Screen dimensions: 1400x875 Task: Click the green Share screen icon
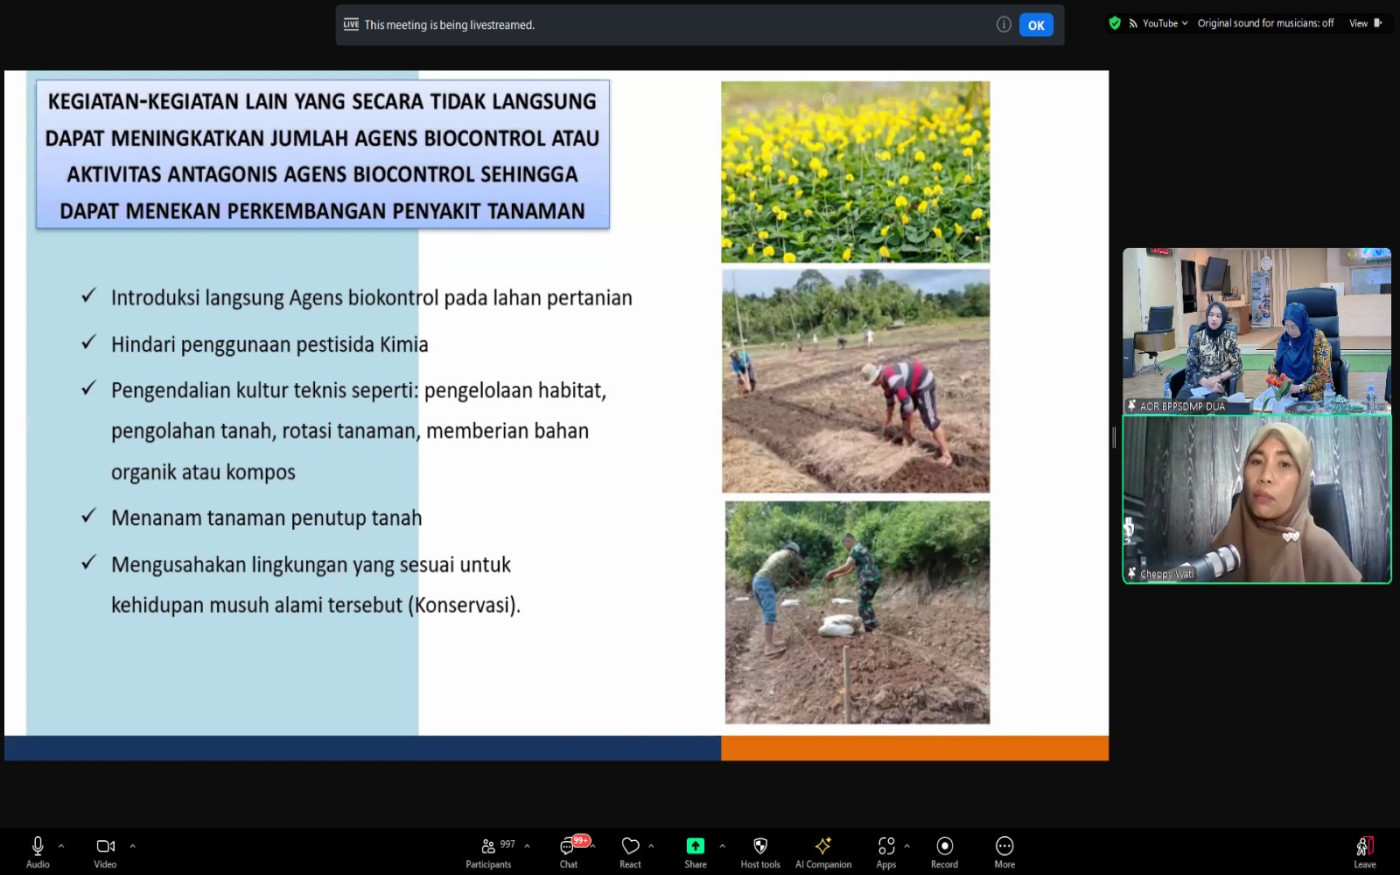tap(695, 851)
